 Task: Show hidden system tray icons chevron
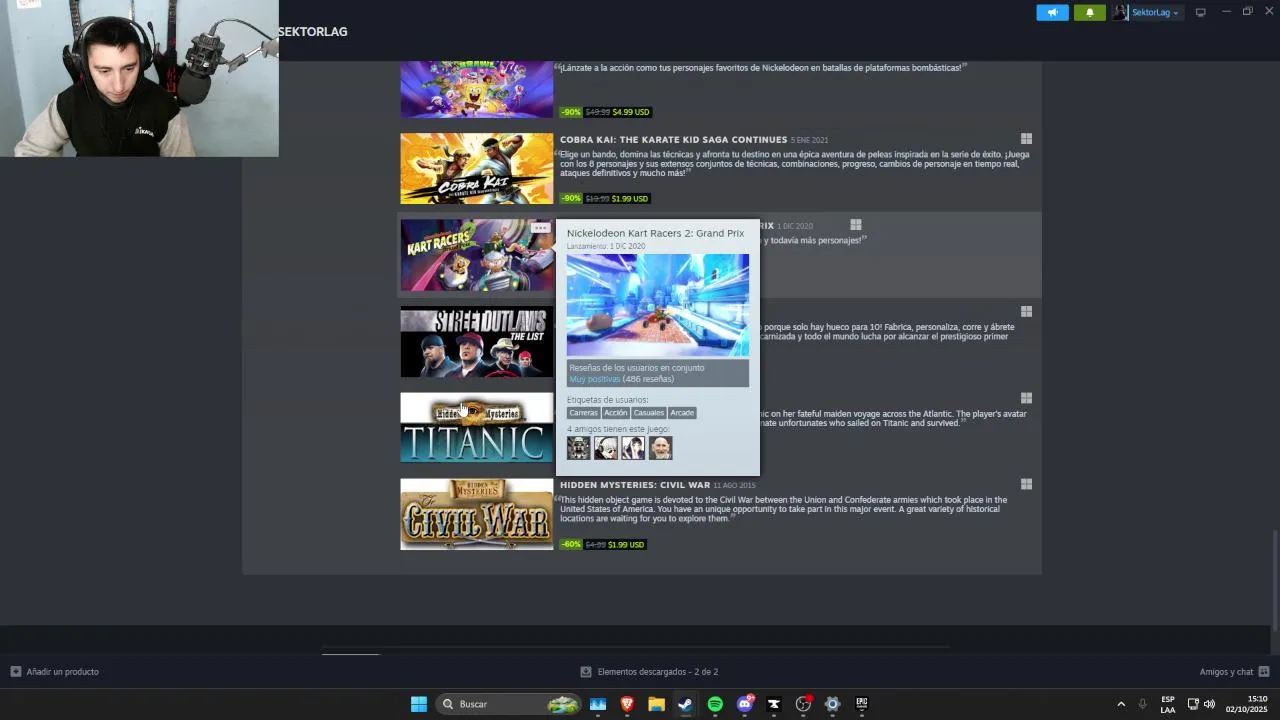1121,704
